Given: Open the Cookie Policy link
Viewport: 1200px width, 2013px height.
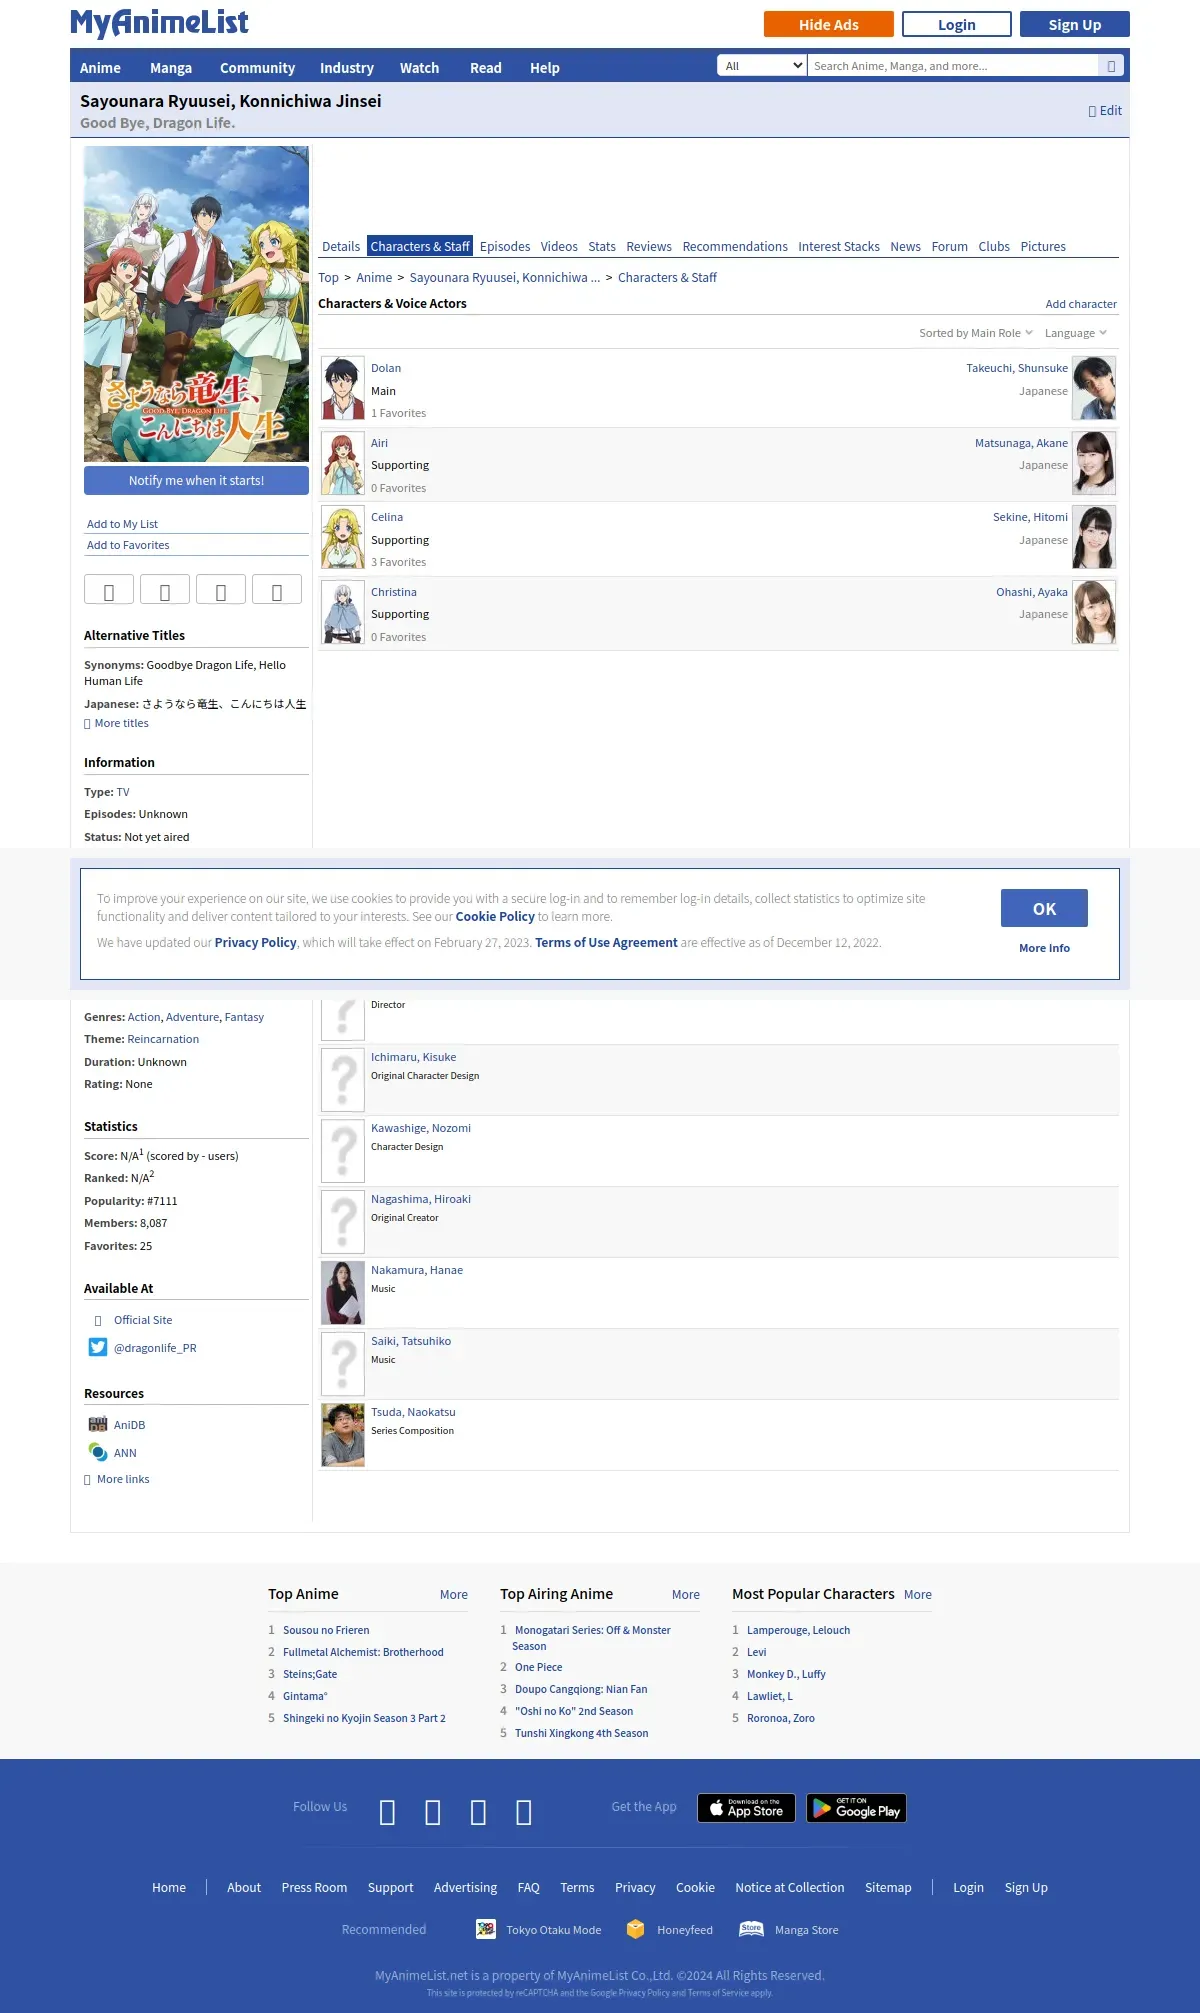Looking at the screenshot, I should (x=495, y=916).
